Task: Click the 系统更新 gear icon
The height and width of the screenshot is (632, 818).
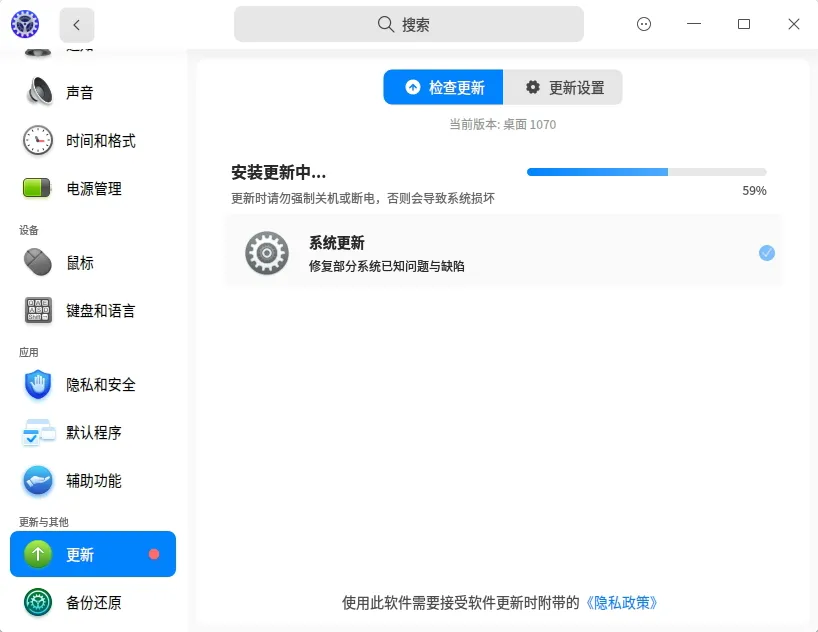Action: click(267, 253)
